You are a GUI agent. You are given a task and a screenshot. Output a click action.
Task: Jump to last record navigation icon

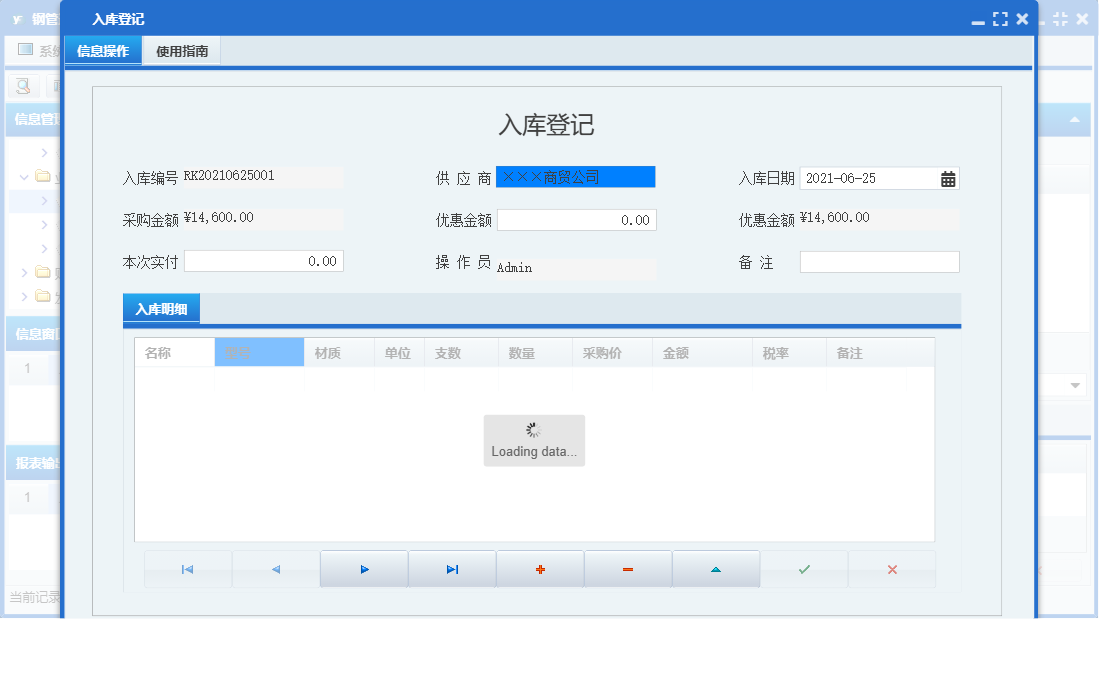coord(452,568)
